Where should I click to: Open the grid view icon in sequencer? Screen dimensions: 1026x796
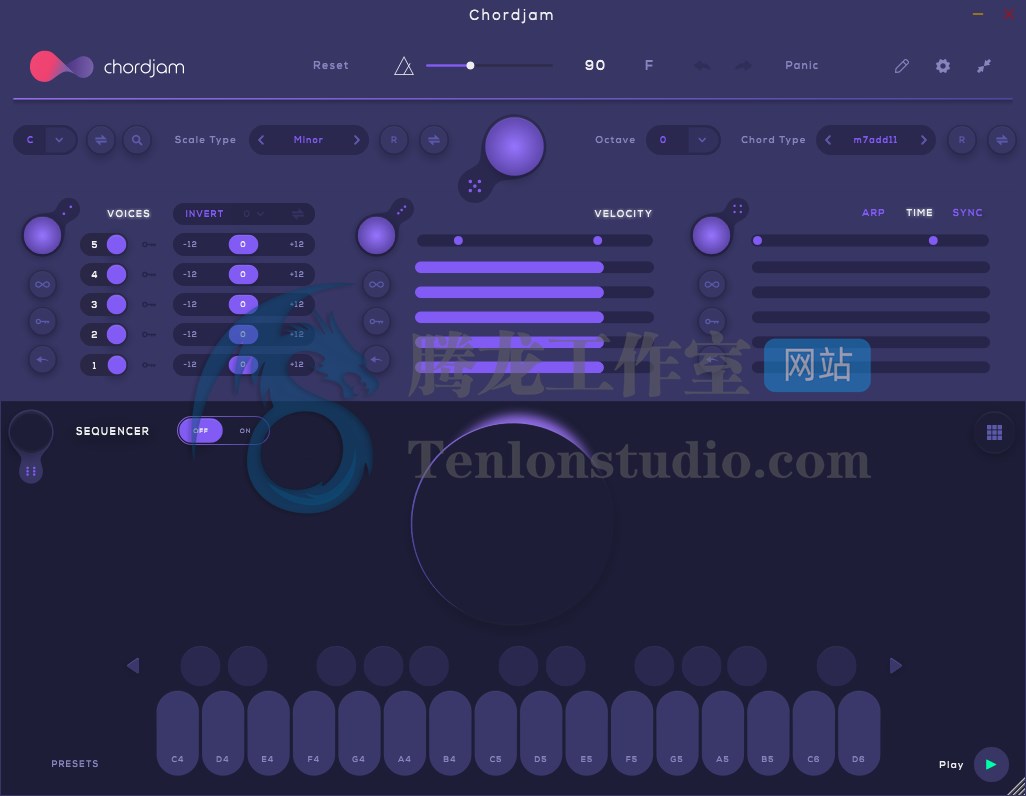pyautogui.click(x=994, y=432)
